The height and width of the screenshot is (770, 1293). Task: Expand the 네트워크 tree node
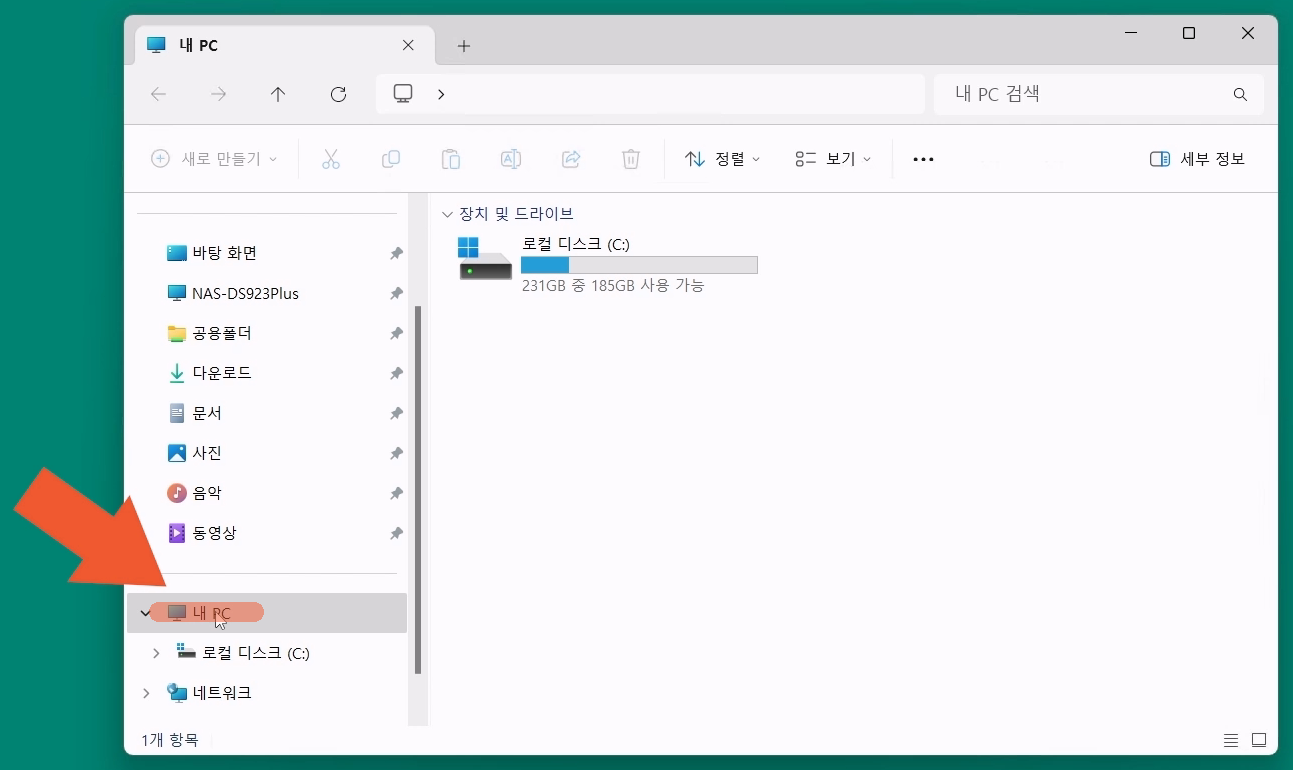(x=146, y=693)
